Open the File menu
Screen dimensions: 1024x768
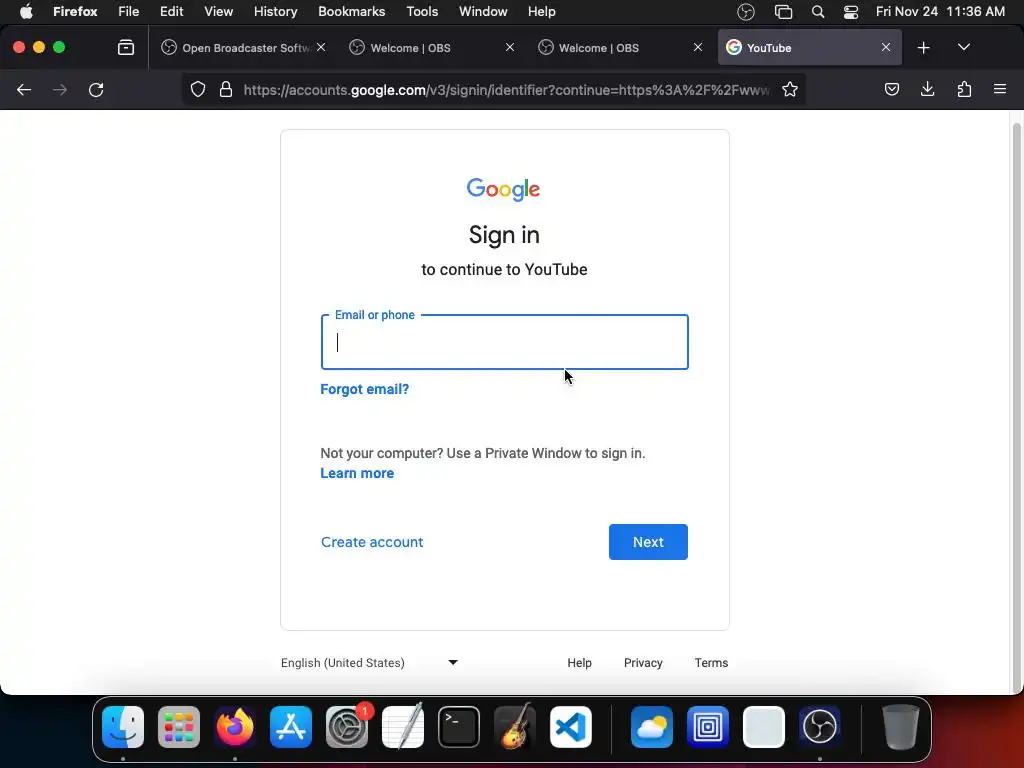(x=129, y=12)
